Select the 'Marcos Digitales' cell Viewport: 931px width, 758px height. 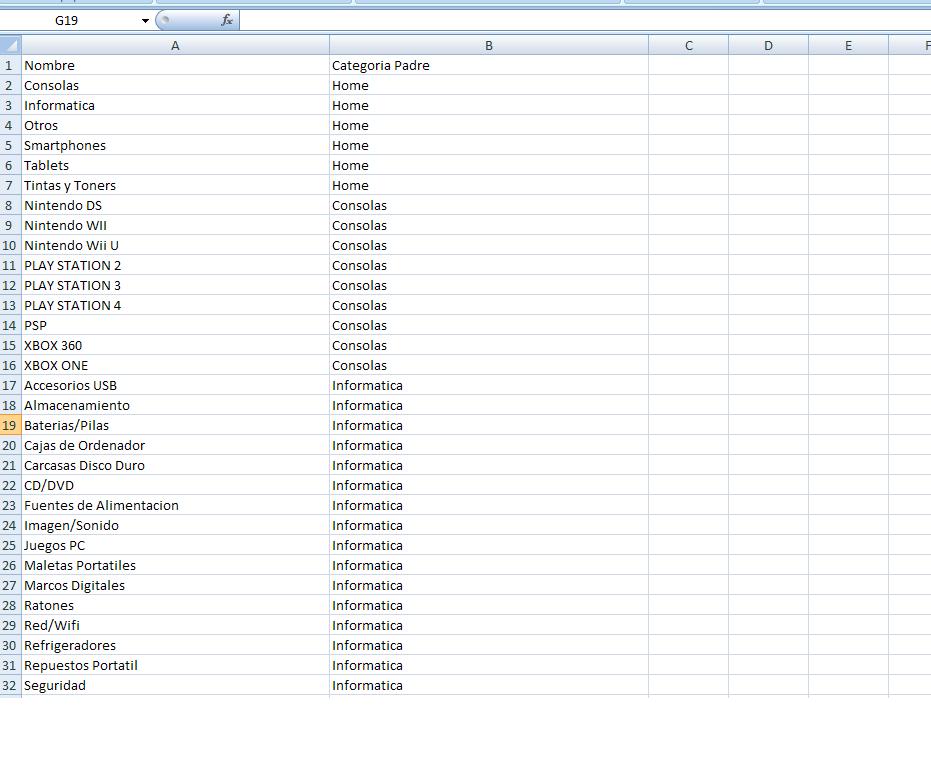tap(175, 585)
